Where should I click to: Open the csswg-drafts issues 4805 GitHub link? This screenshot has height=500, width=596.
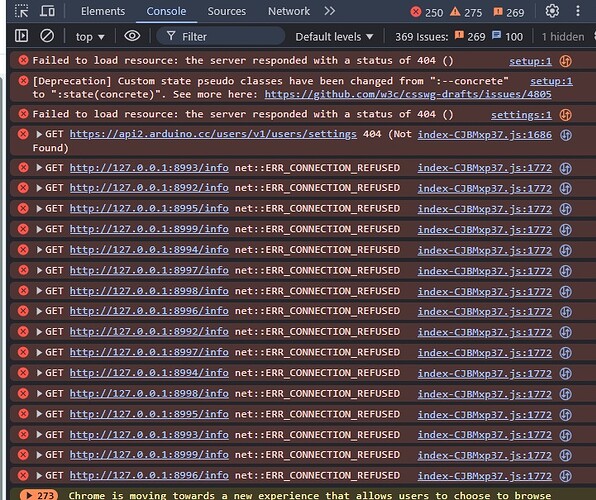tap(408, 94)
